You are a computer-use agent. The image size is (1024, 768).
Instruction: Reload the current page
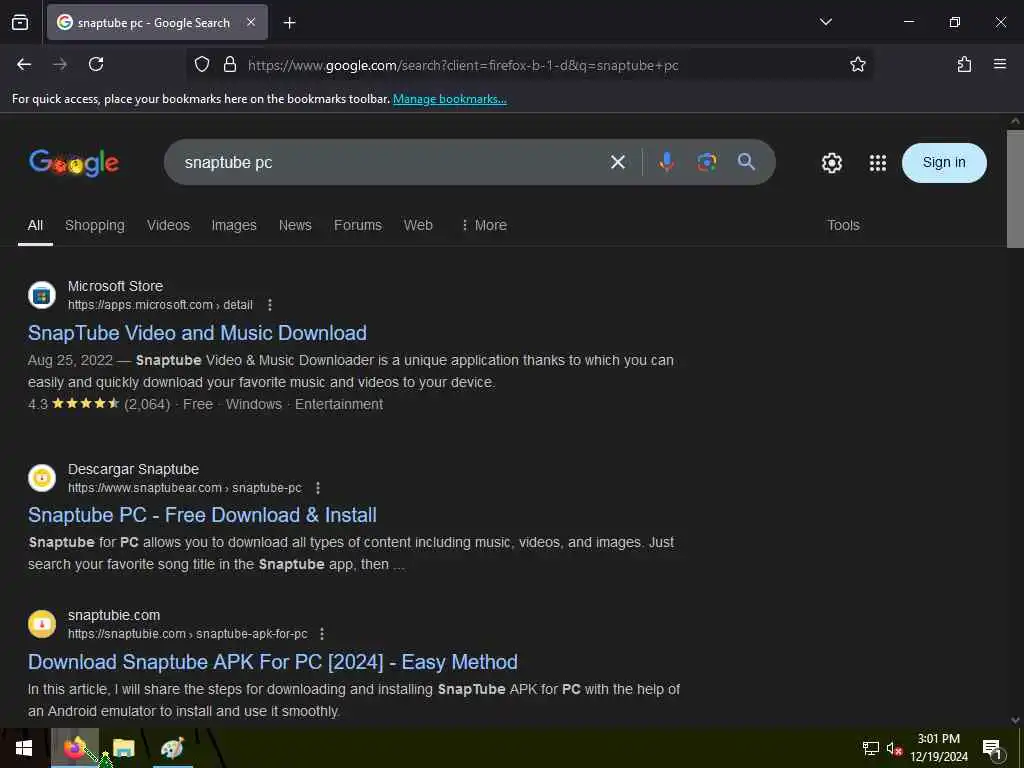96,64
